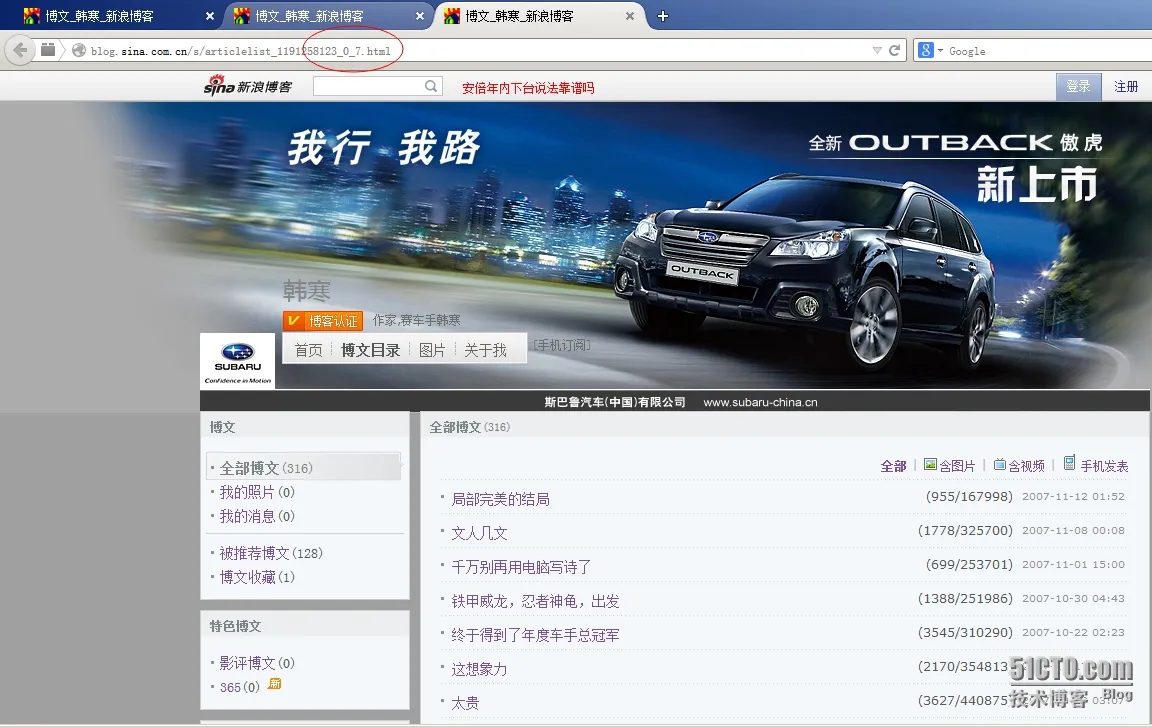Click the magnifier search icon in Sina bar
The image size is (1152, 727).
pyautogui.click(x=432, y=87)
